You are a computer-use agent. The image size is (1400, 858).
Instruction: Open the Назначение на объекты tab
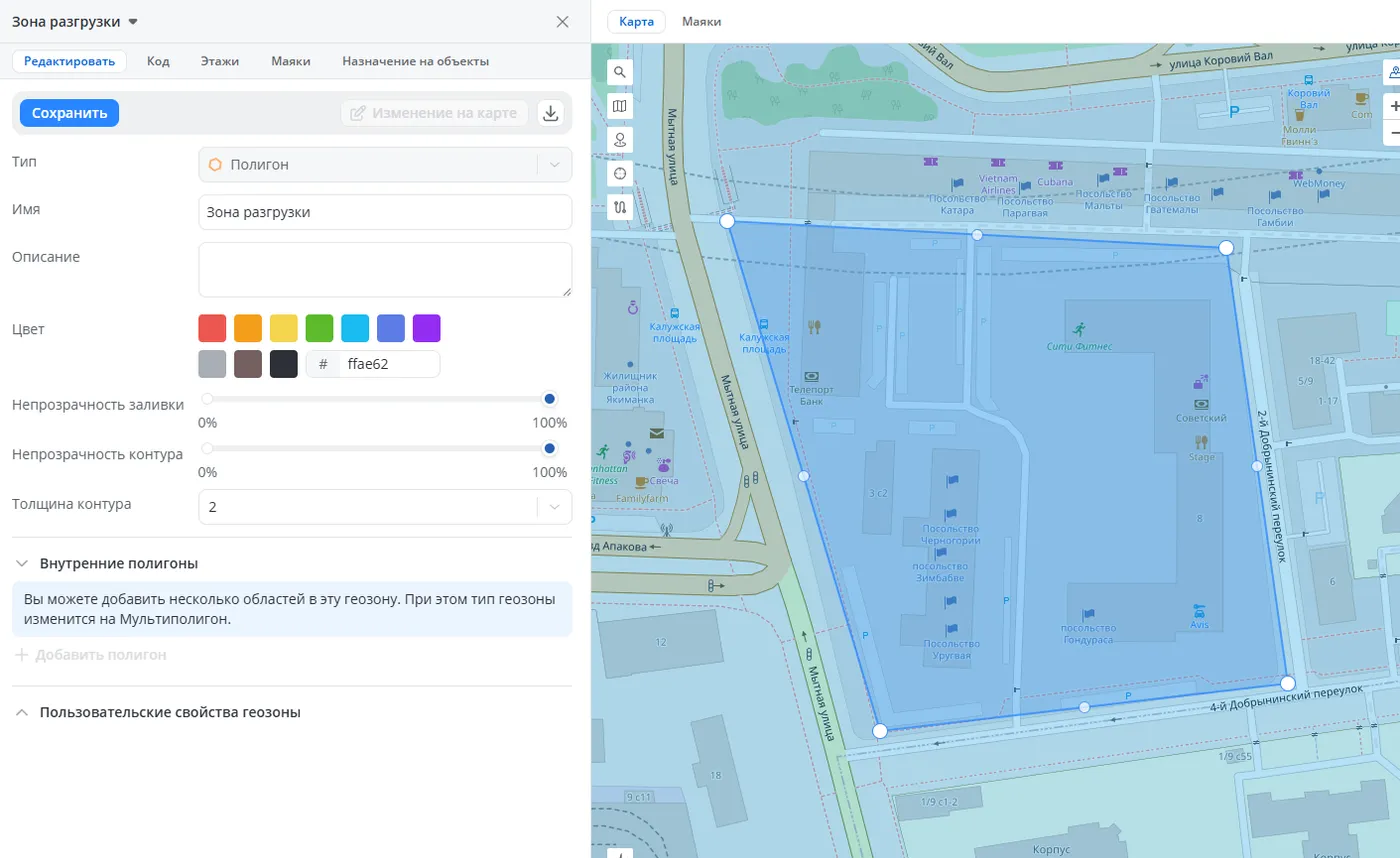[x=415, y=61]
